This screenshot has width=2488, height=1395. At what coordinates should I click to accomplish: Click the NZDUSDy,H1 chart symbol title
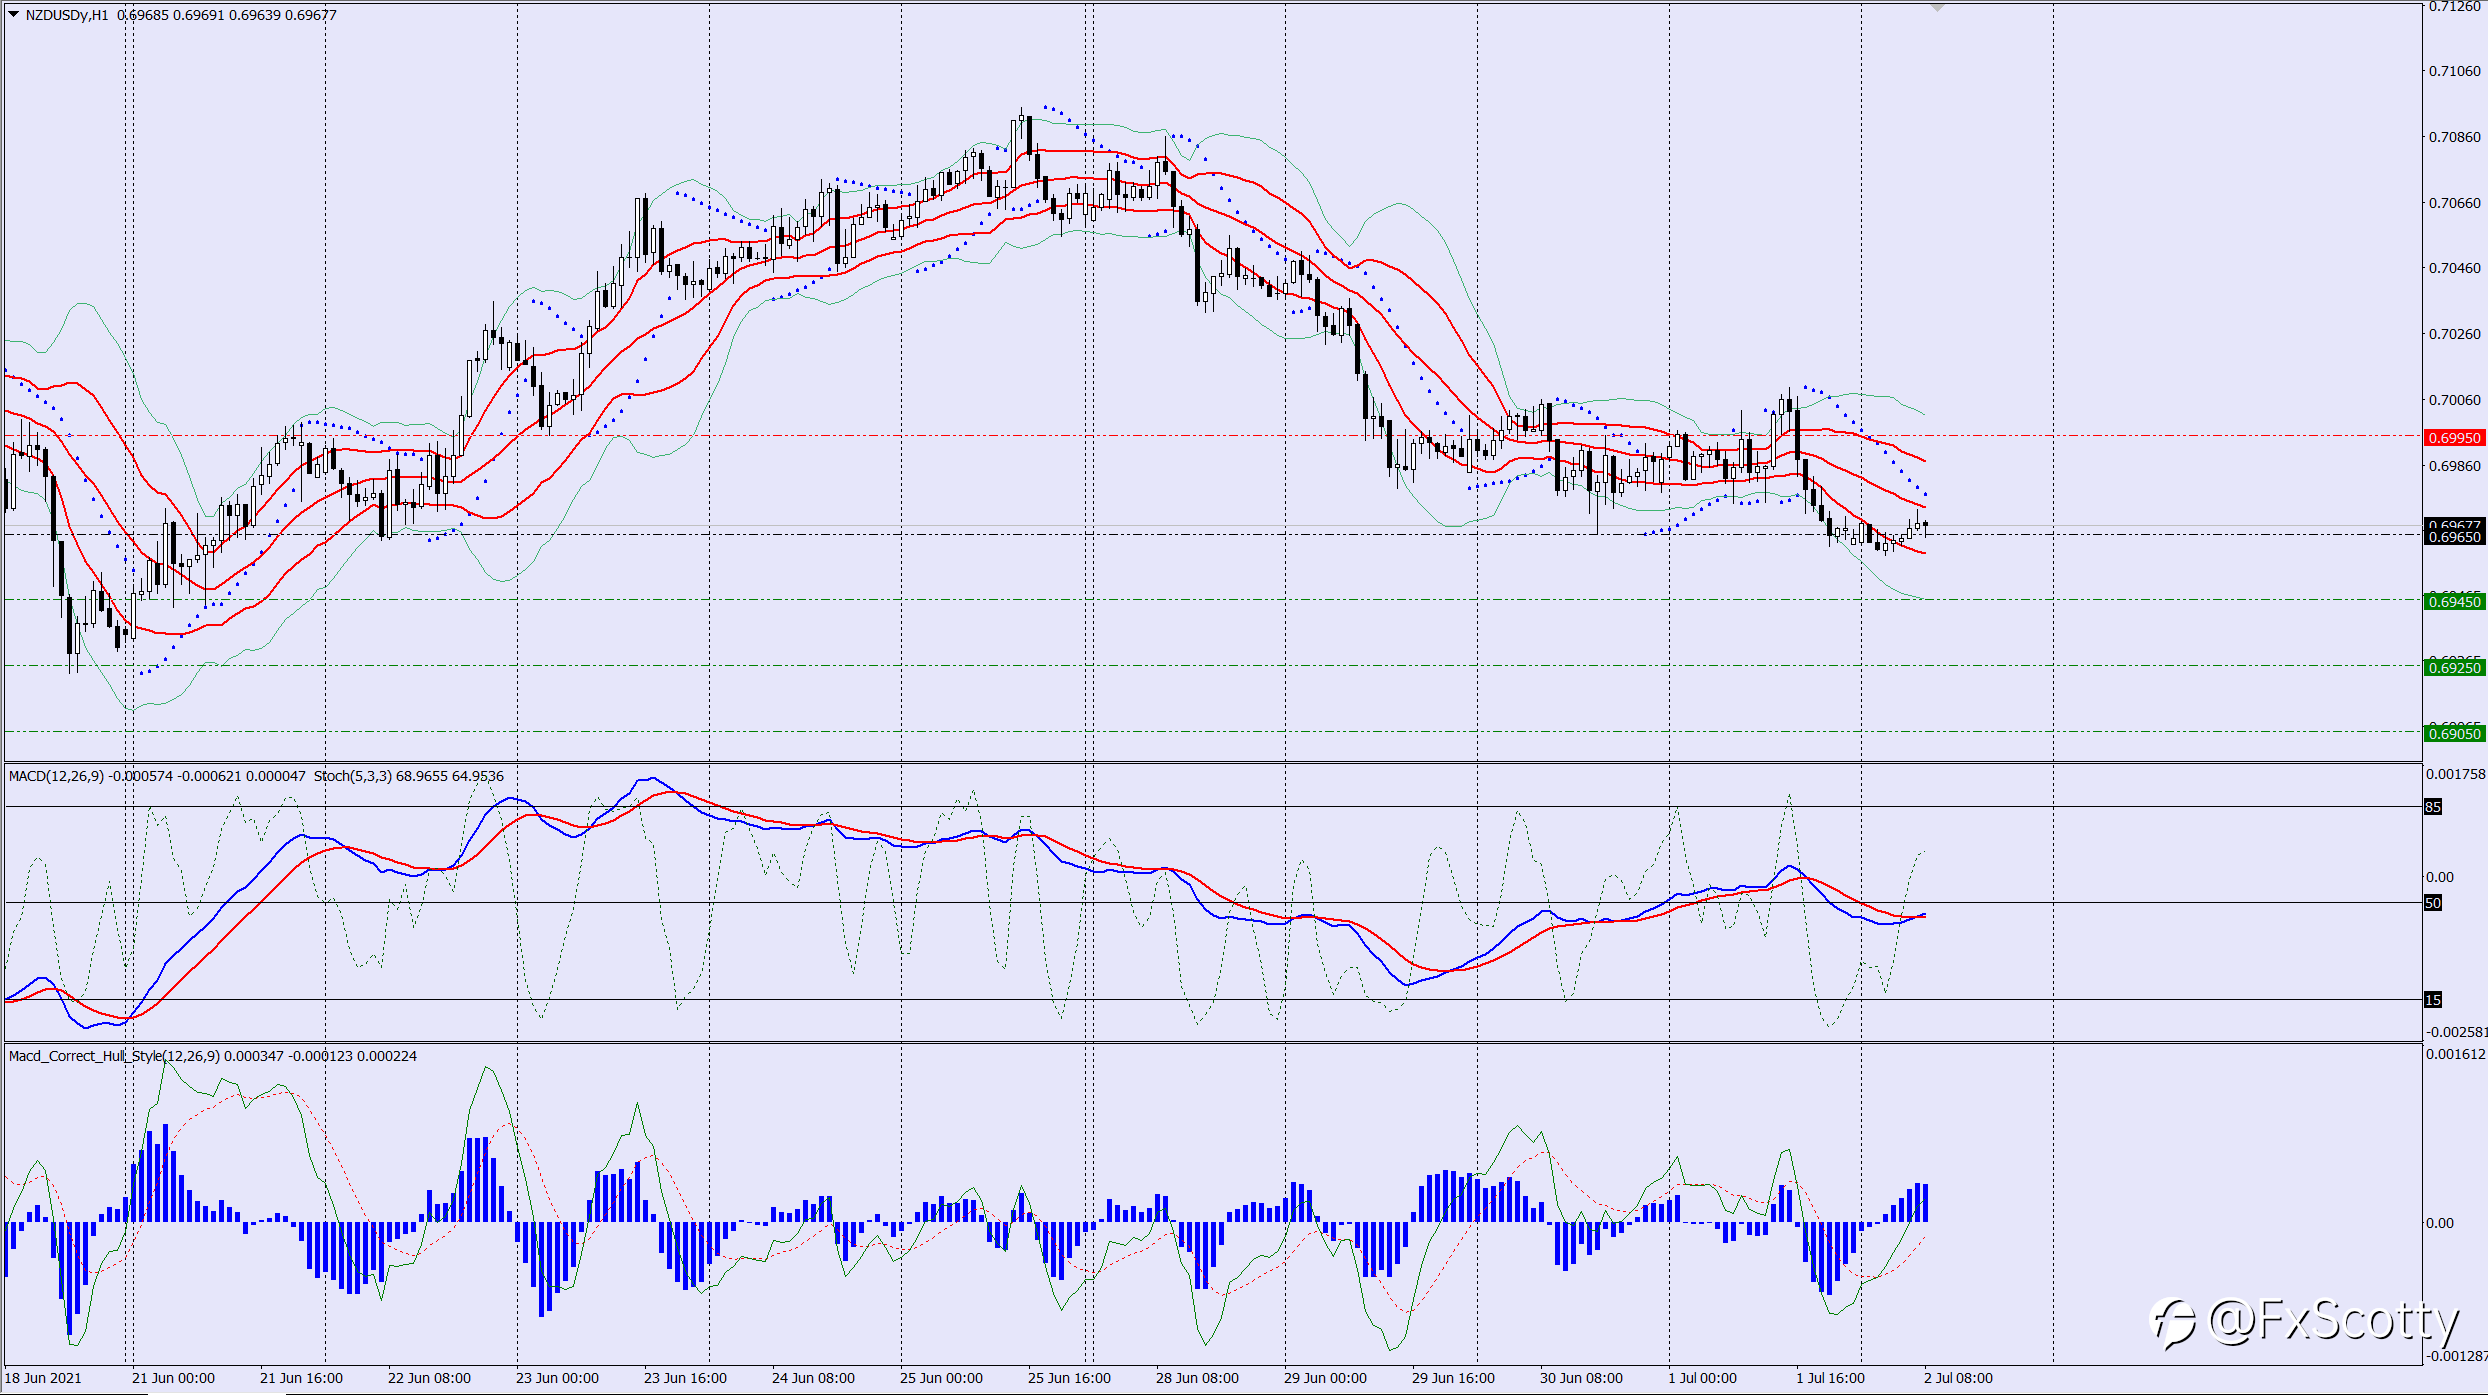coord(67,15)
